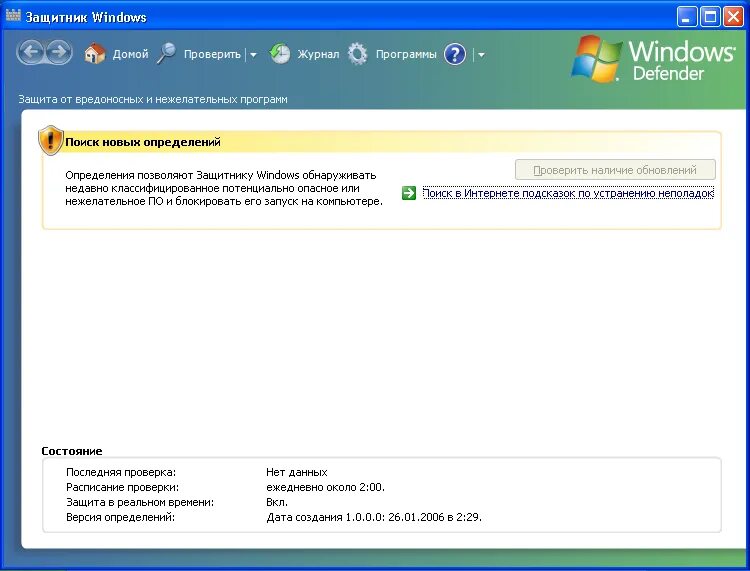This screenshot has height=571, width=750.
Task: Start a scan via magnifying glass icon
Action: click(x=166, y=54)
